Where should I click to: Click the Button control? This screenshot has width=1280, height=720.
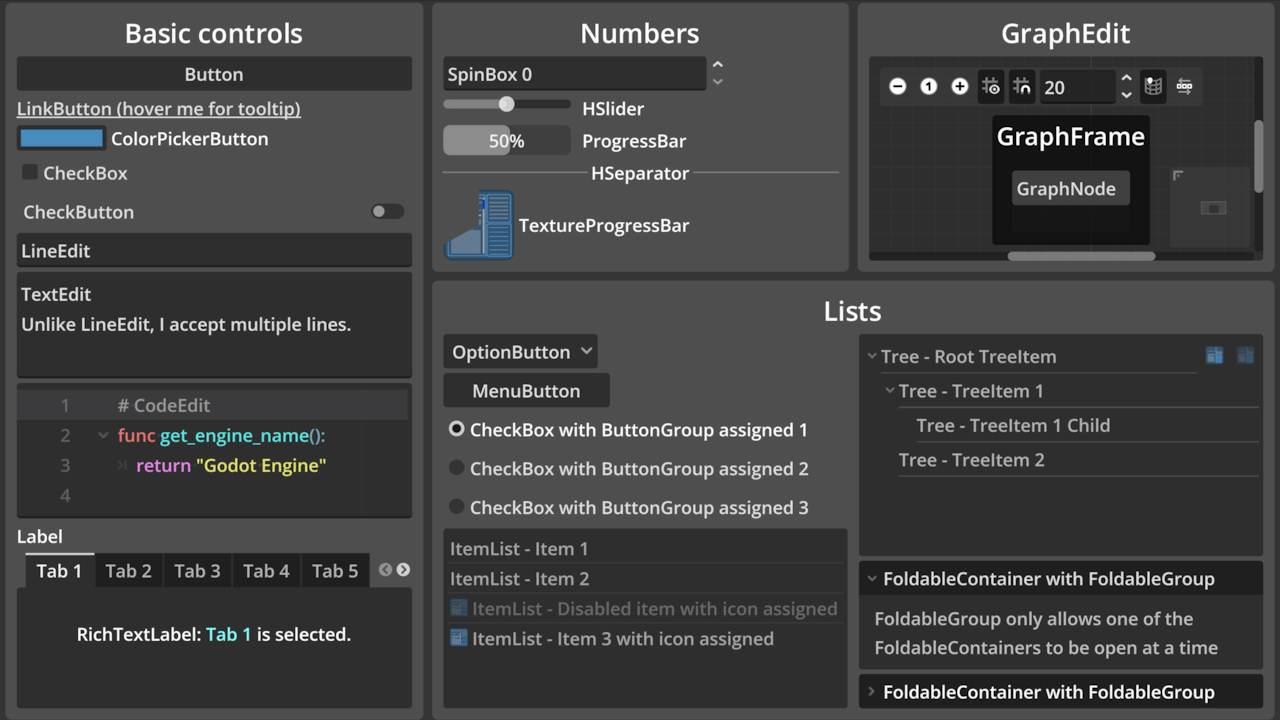click(x=214, y=74)
